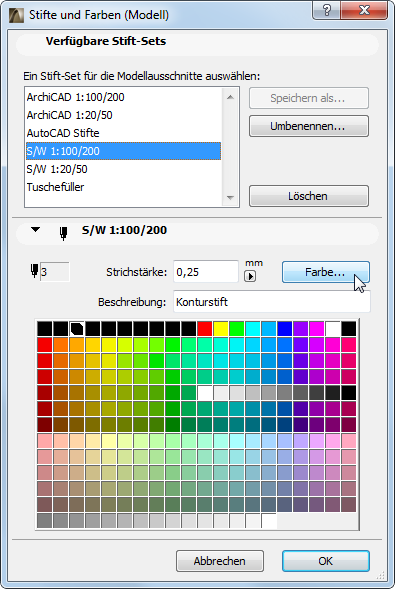Pick the pure blue swatch in top row
The height and width of the screenshot is (589, 395).
point(285,329)
